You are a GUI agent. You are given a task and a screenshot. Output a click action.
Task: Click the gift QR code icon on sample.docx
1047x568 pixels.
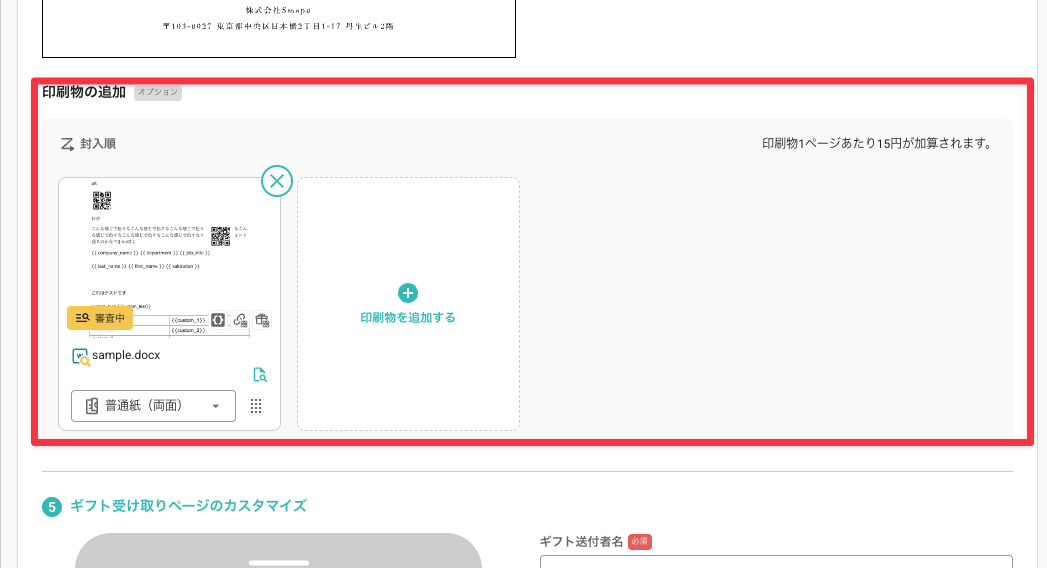coord(262,320)
